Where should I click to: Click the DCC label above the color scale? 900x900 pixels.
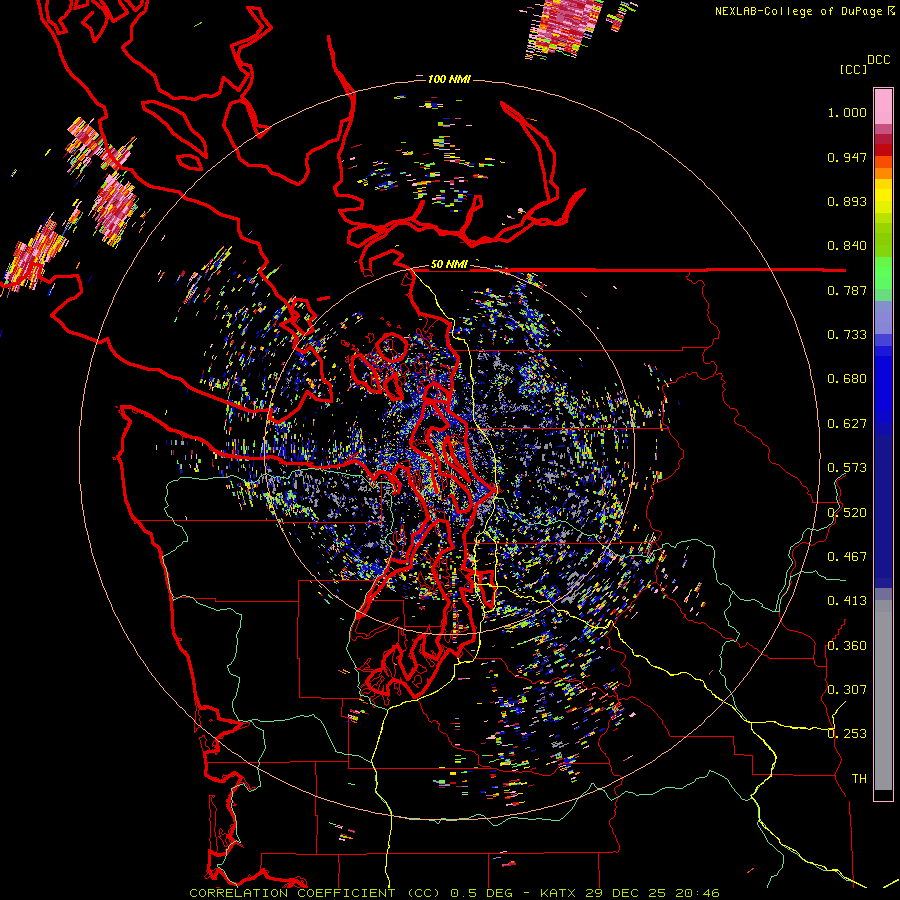pyautogui.click(x=878, y=60)
